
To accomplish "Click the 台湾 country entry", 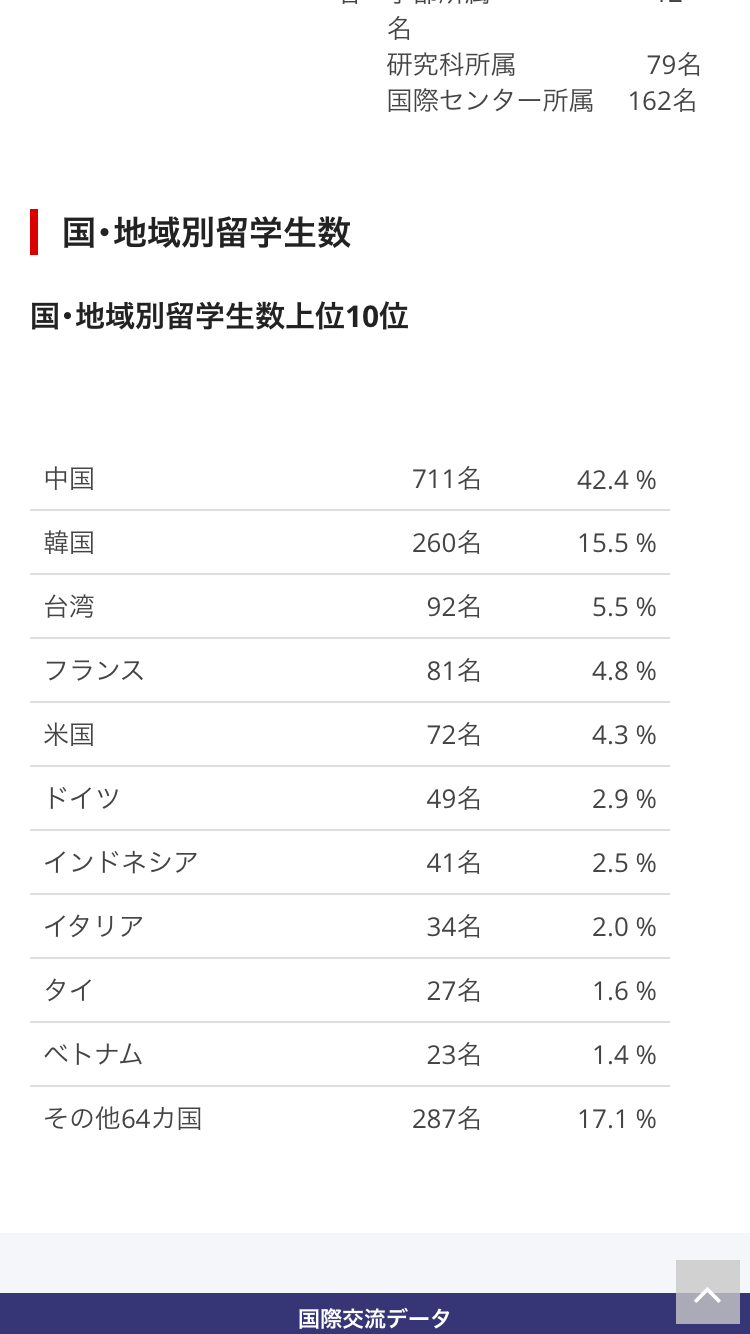I will (x=69, y=607).
